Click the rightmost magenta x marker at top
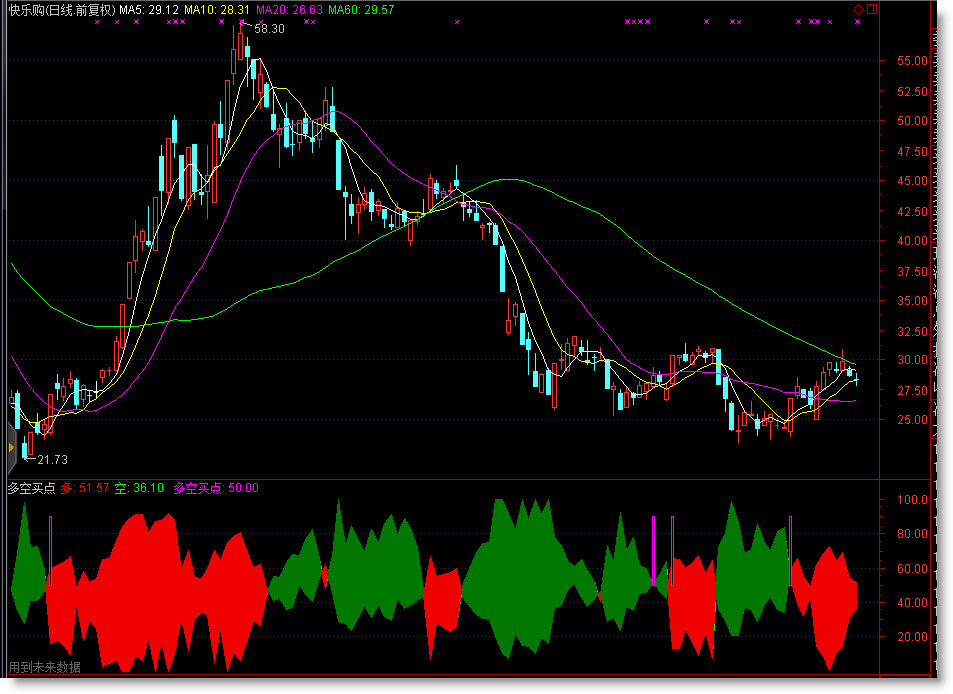 pyautogui.click(x=857, y=21)
